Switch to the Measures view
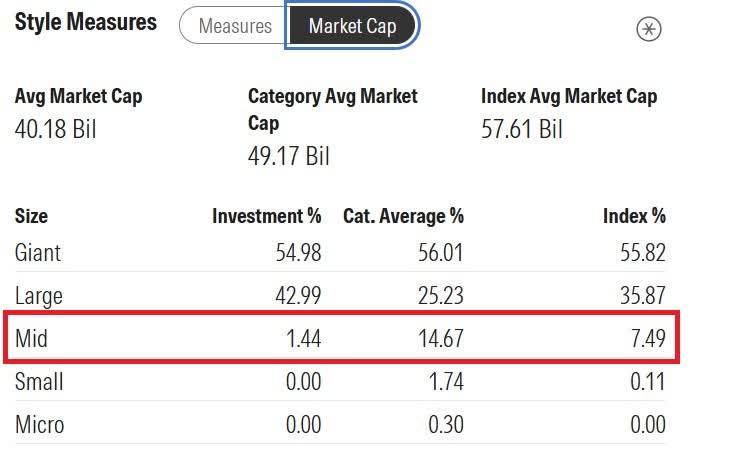The width and height of the screenshot is (731, 453). coord(235,26)
